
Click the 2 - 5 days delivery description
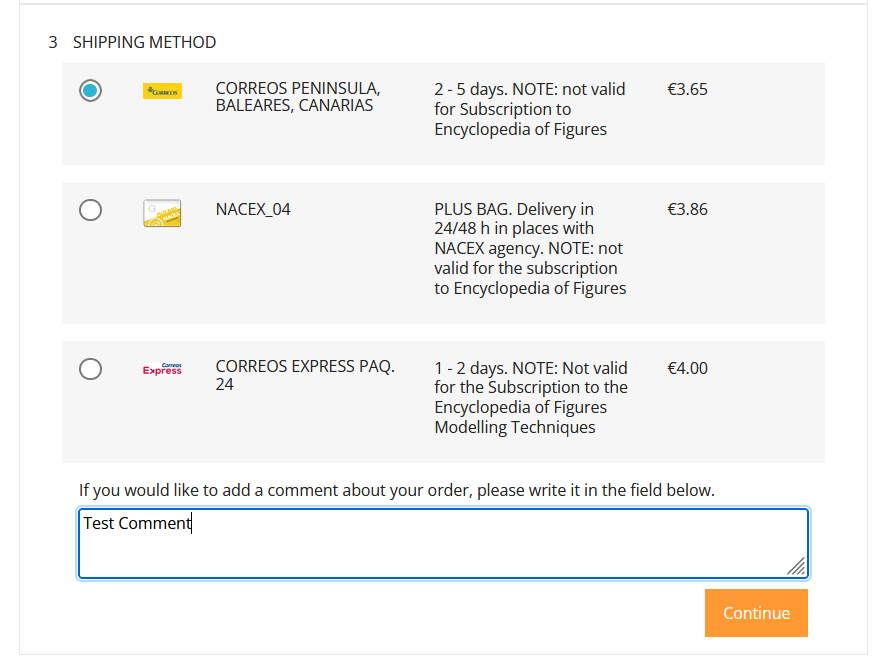530,109
